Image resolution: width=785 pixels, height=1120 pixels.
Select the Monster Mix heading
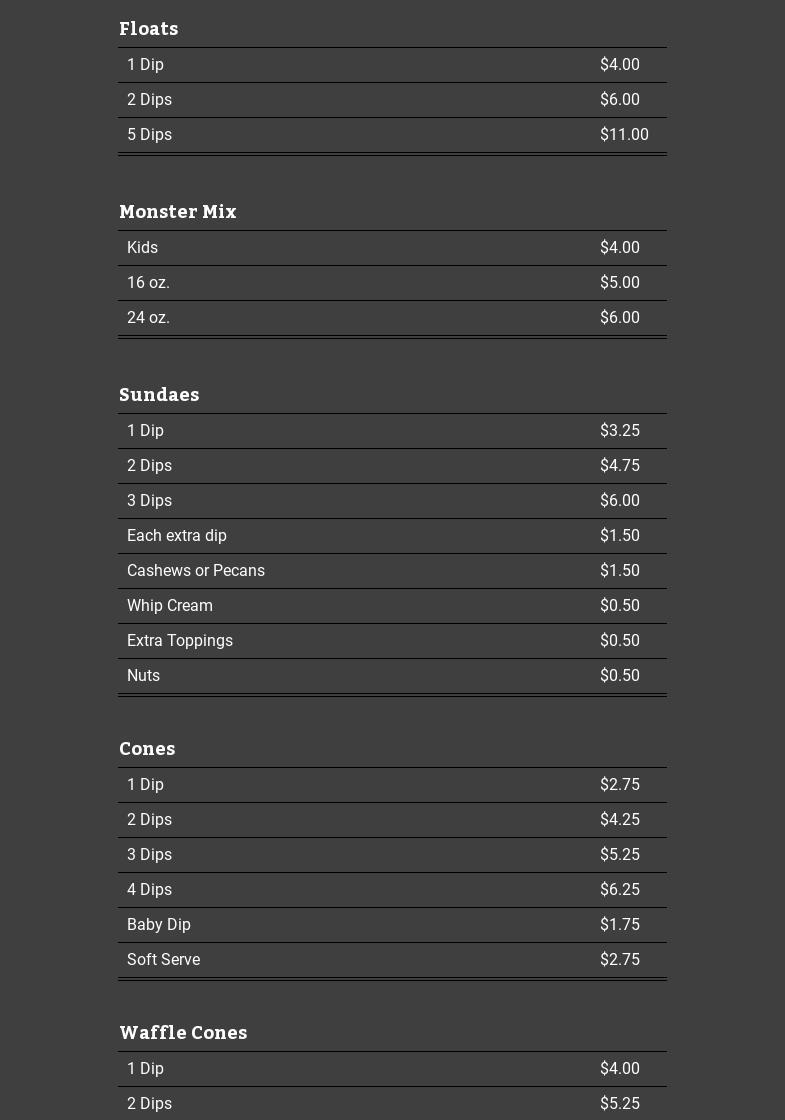click(178, 211)
